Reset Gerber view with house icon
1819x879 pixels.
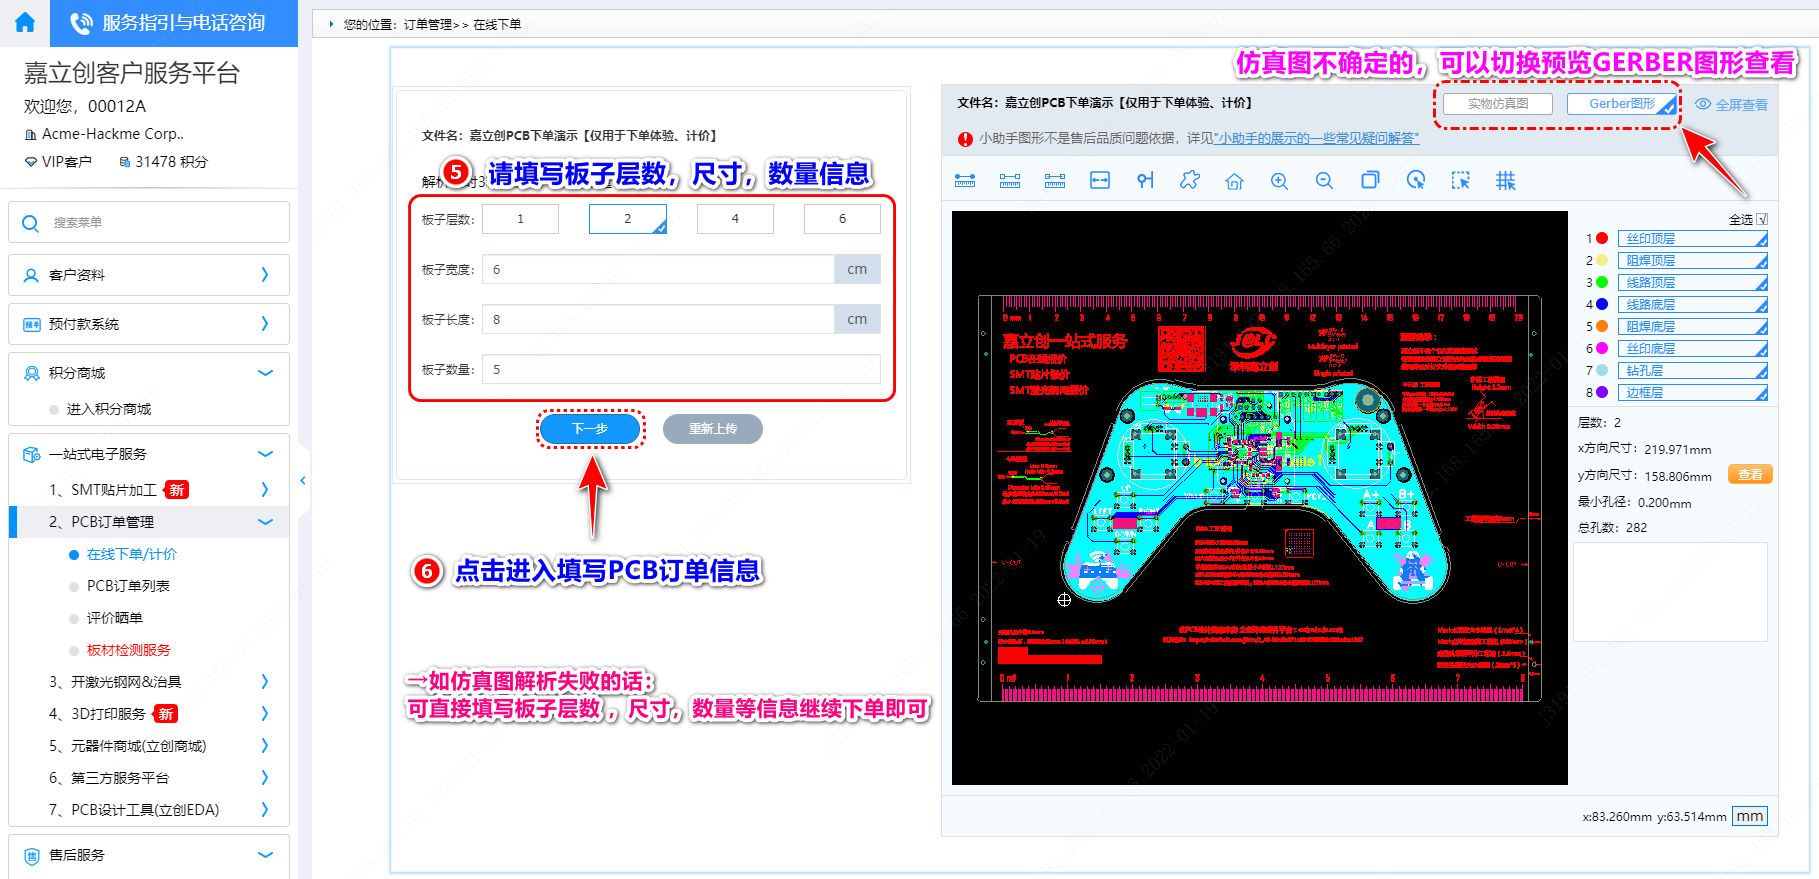(1235, 181)
